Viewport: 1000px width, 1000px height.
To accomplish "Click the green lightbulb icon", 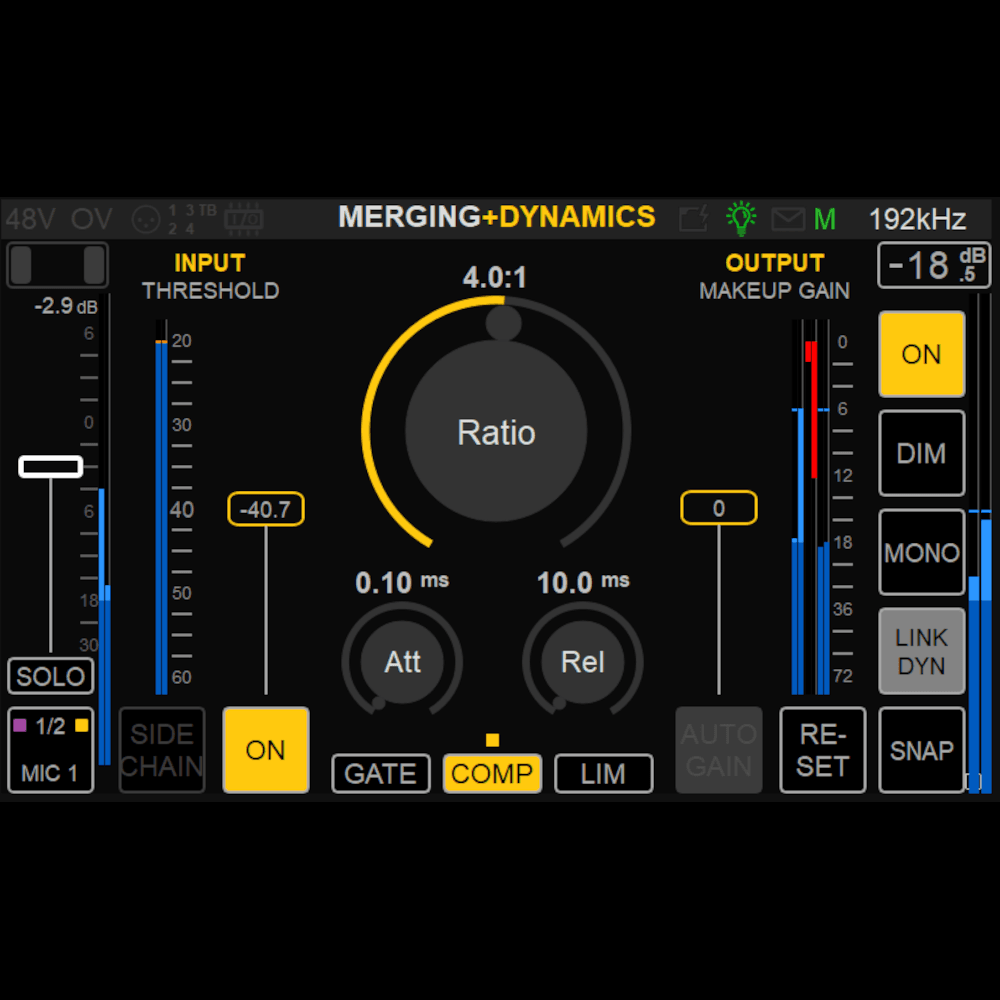I will 741,218.
